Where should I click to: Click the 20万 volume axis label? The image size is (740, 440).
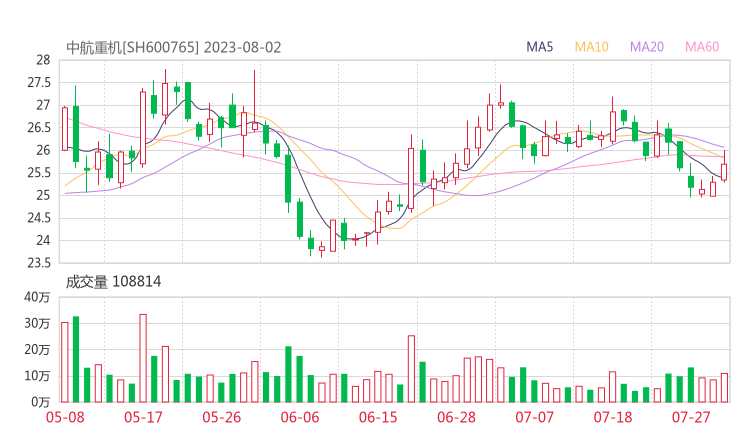click(x=37, y=350)
